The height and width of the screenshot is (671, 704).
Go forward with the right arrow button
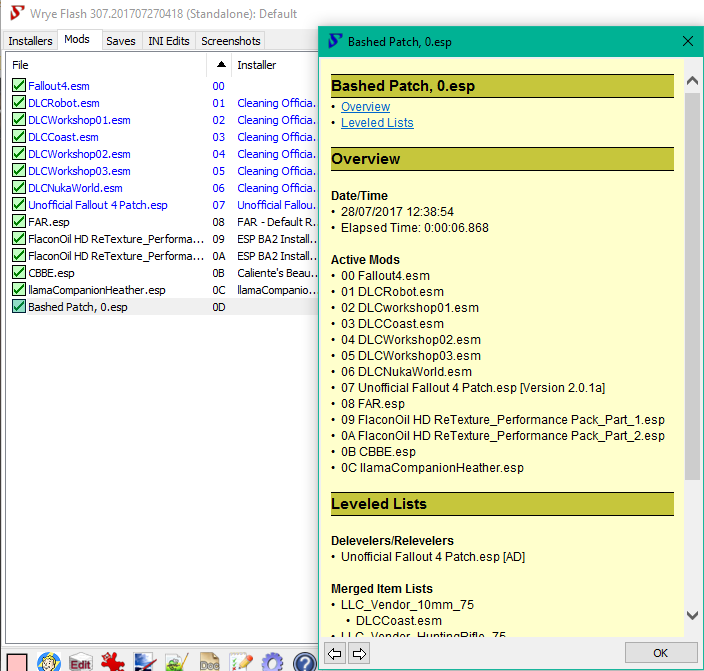click(359, 653)
